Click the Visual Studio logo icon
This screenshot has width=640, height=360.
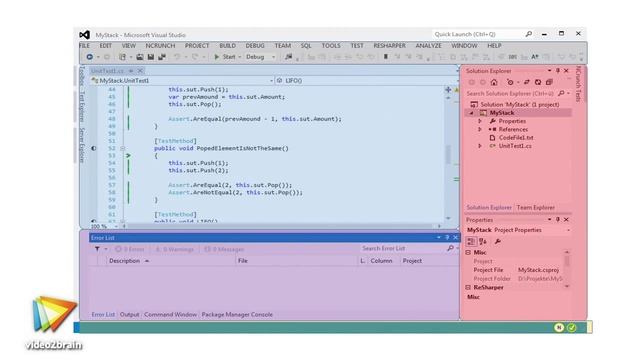(x=84, y=35)
